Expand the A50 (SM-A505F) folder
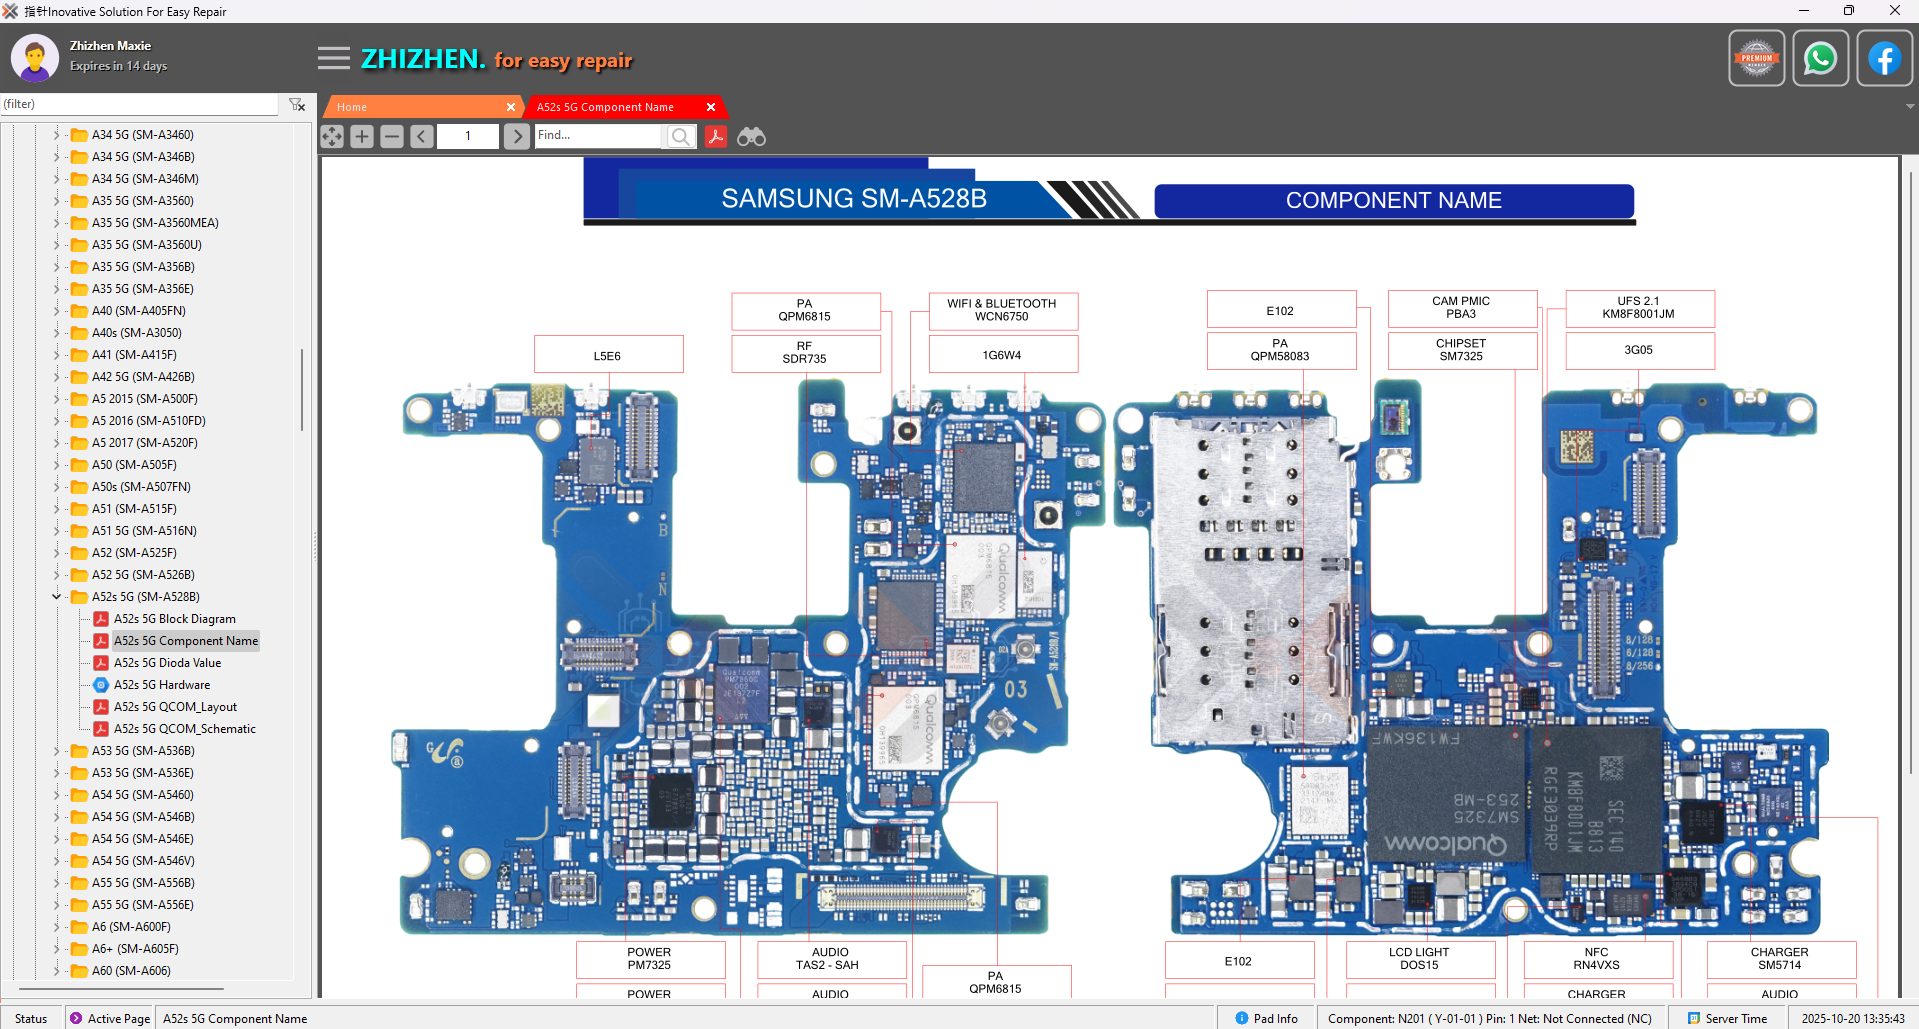1919x1029 pixels. pyautogui.click(x=57, y=465)
